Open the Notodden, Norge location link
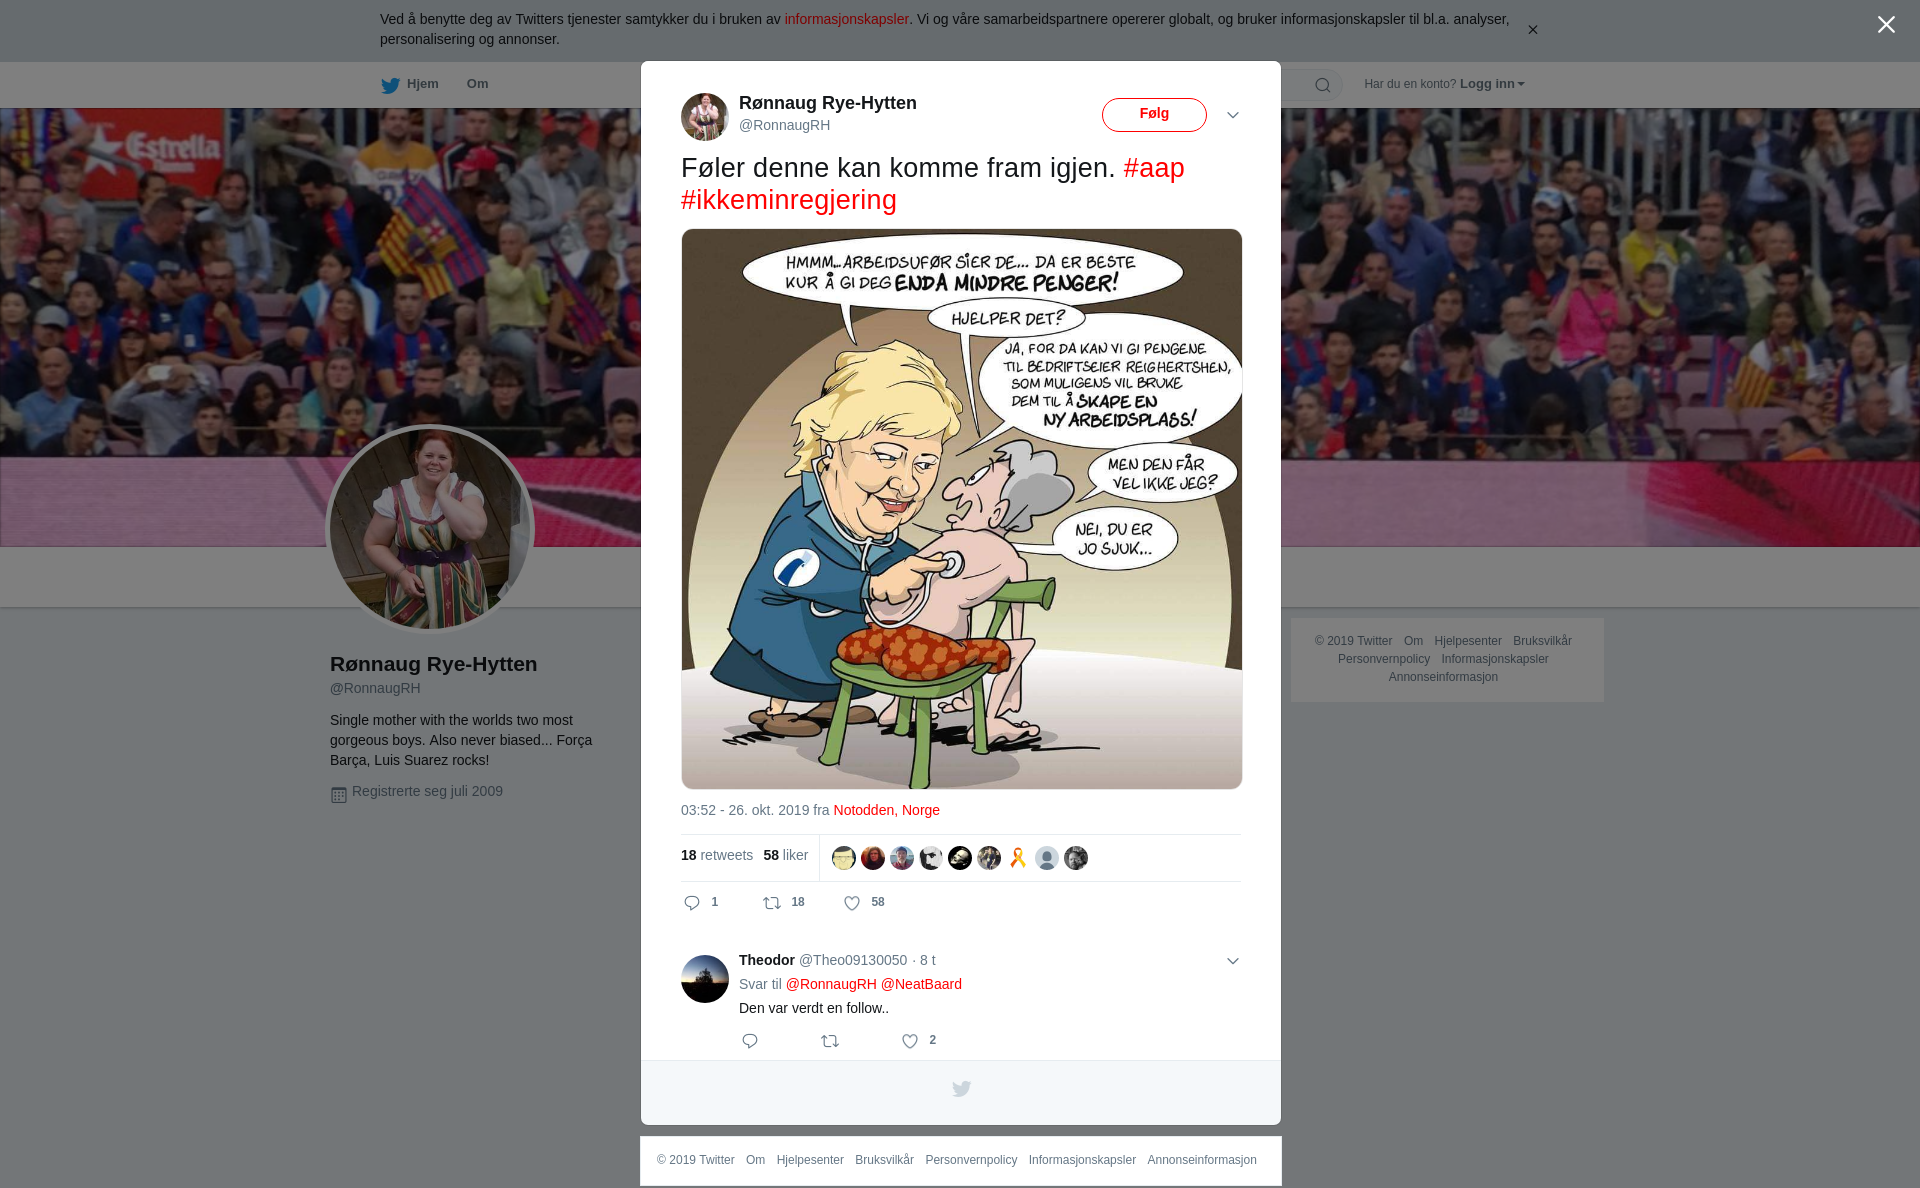Viewport: 1920px width, 1188px height. [886, 810]
